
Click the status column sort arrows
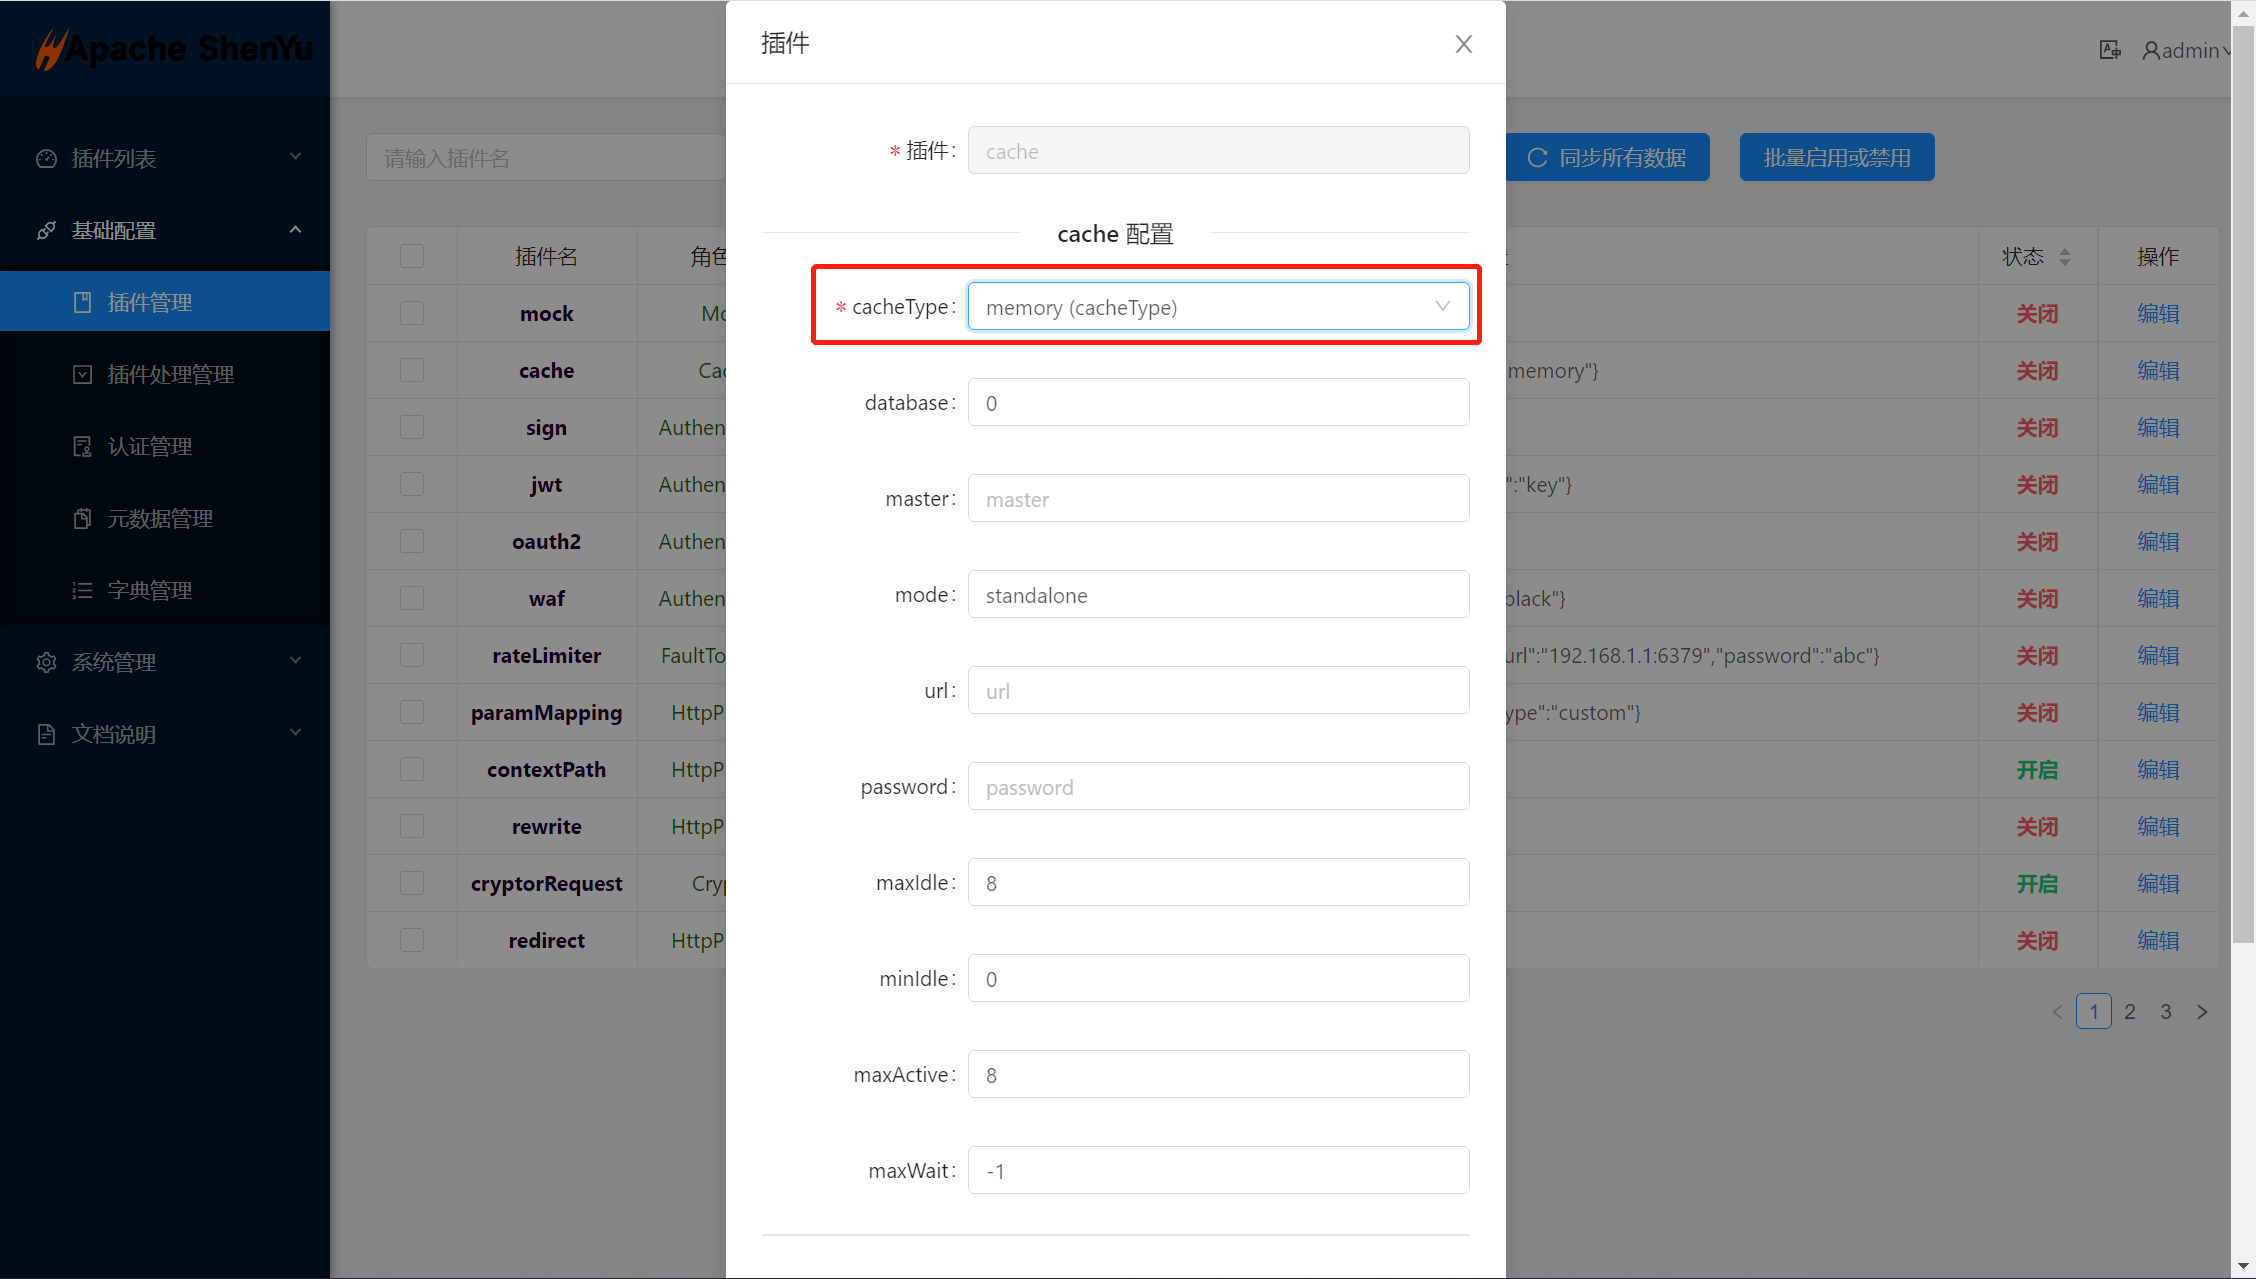pos(2065,257)
